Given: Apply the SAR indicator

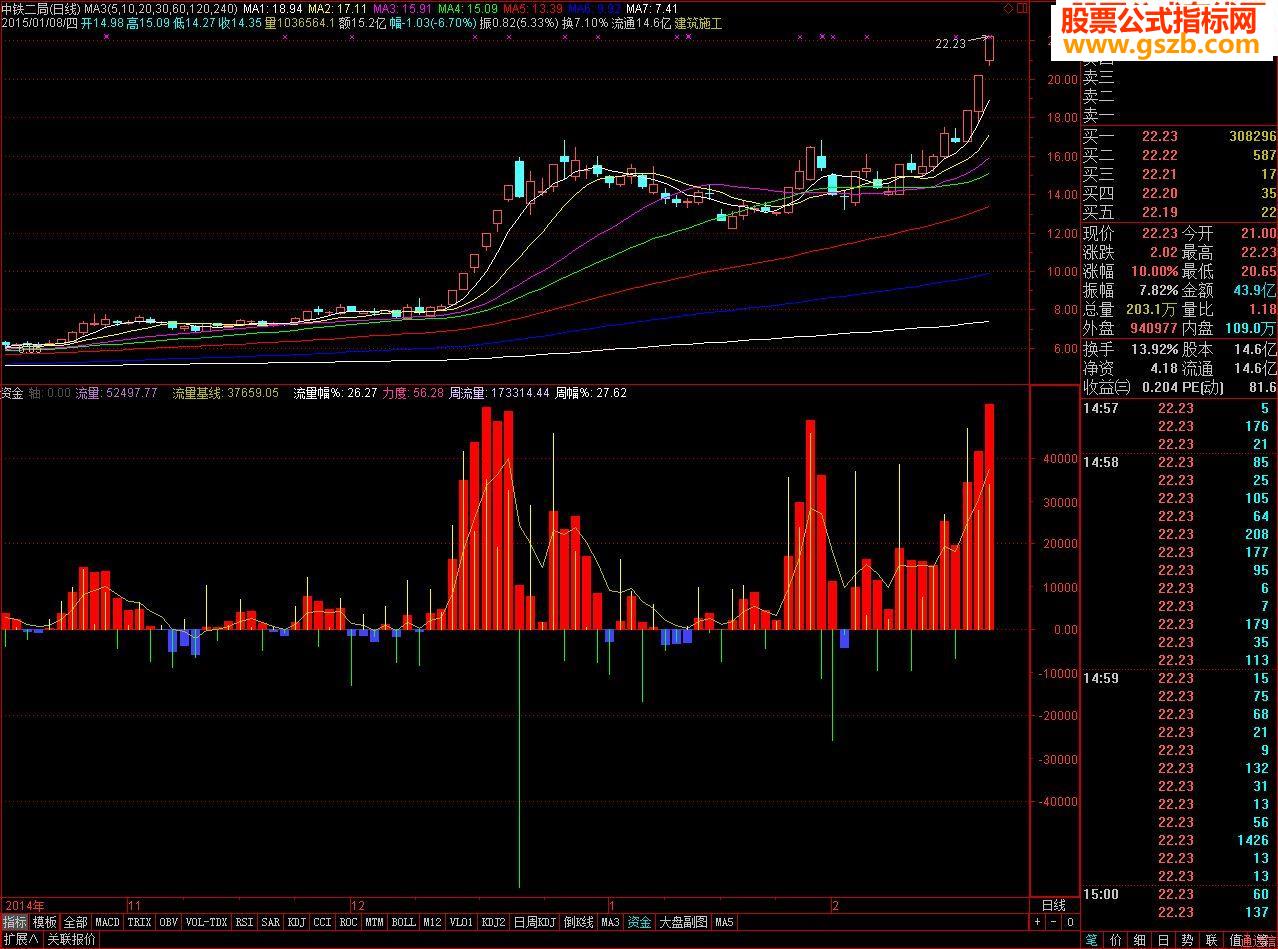Looking at the screenshot, I should click(x=270, y=922).
